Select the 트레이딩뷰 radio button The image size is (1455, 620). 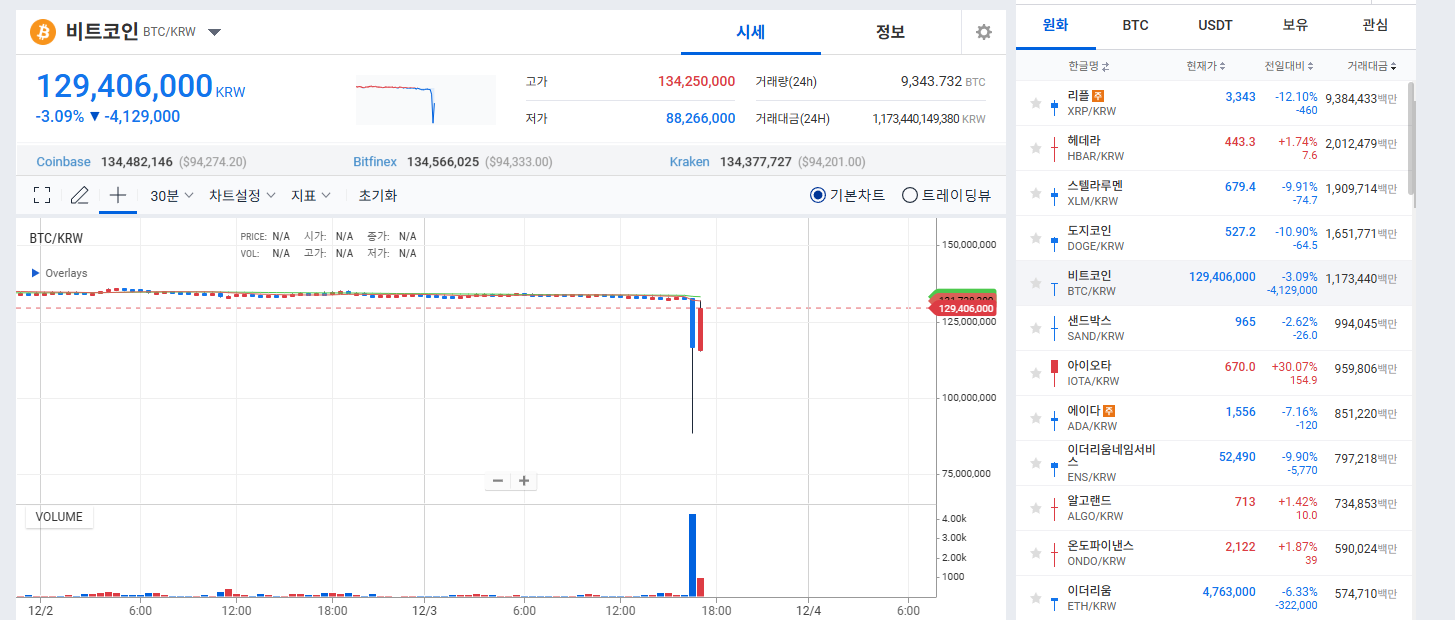[x=910, y=196]
